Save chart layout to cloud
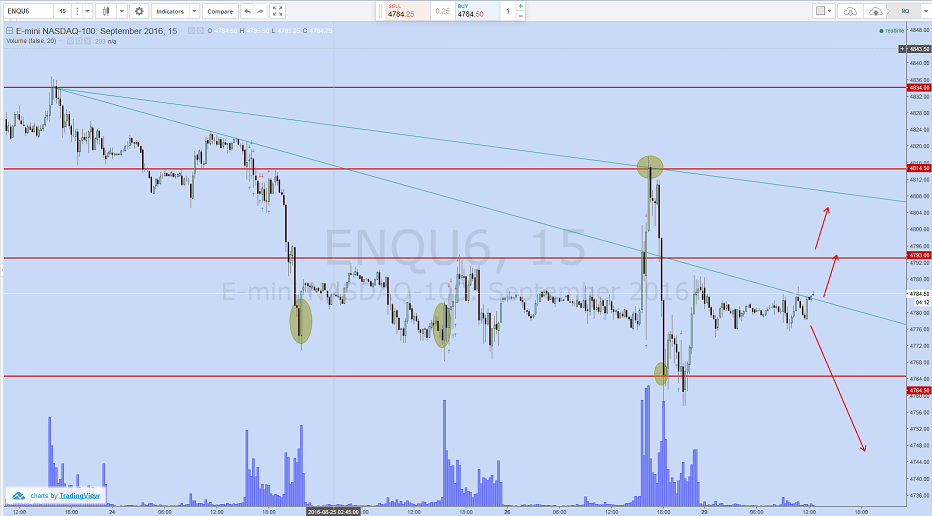Screen dimensions: 932x516 click(876, 11)
